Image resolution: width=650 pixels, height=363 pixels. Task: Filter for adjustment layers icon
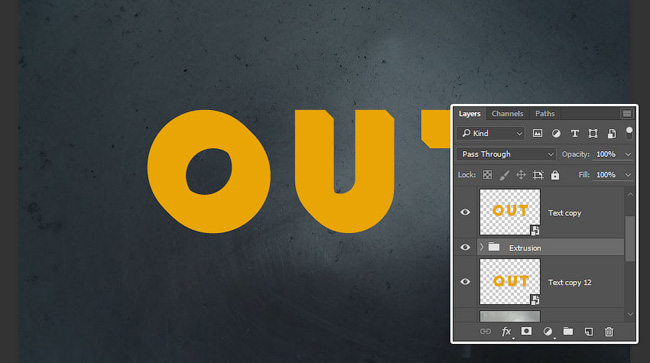click(556, 133)
